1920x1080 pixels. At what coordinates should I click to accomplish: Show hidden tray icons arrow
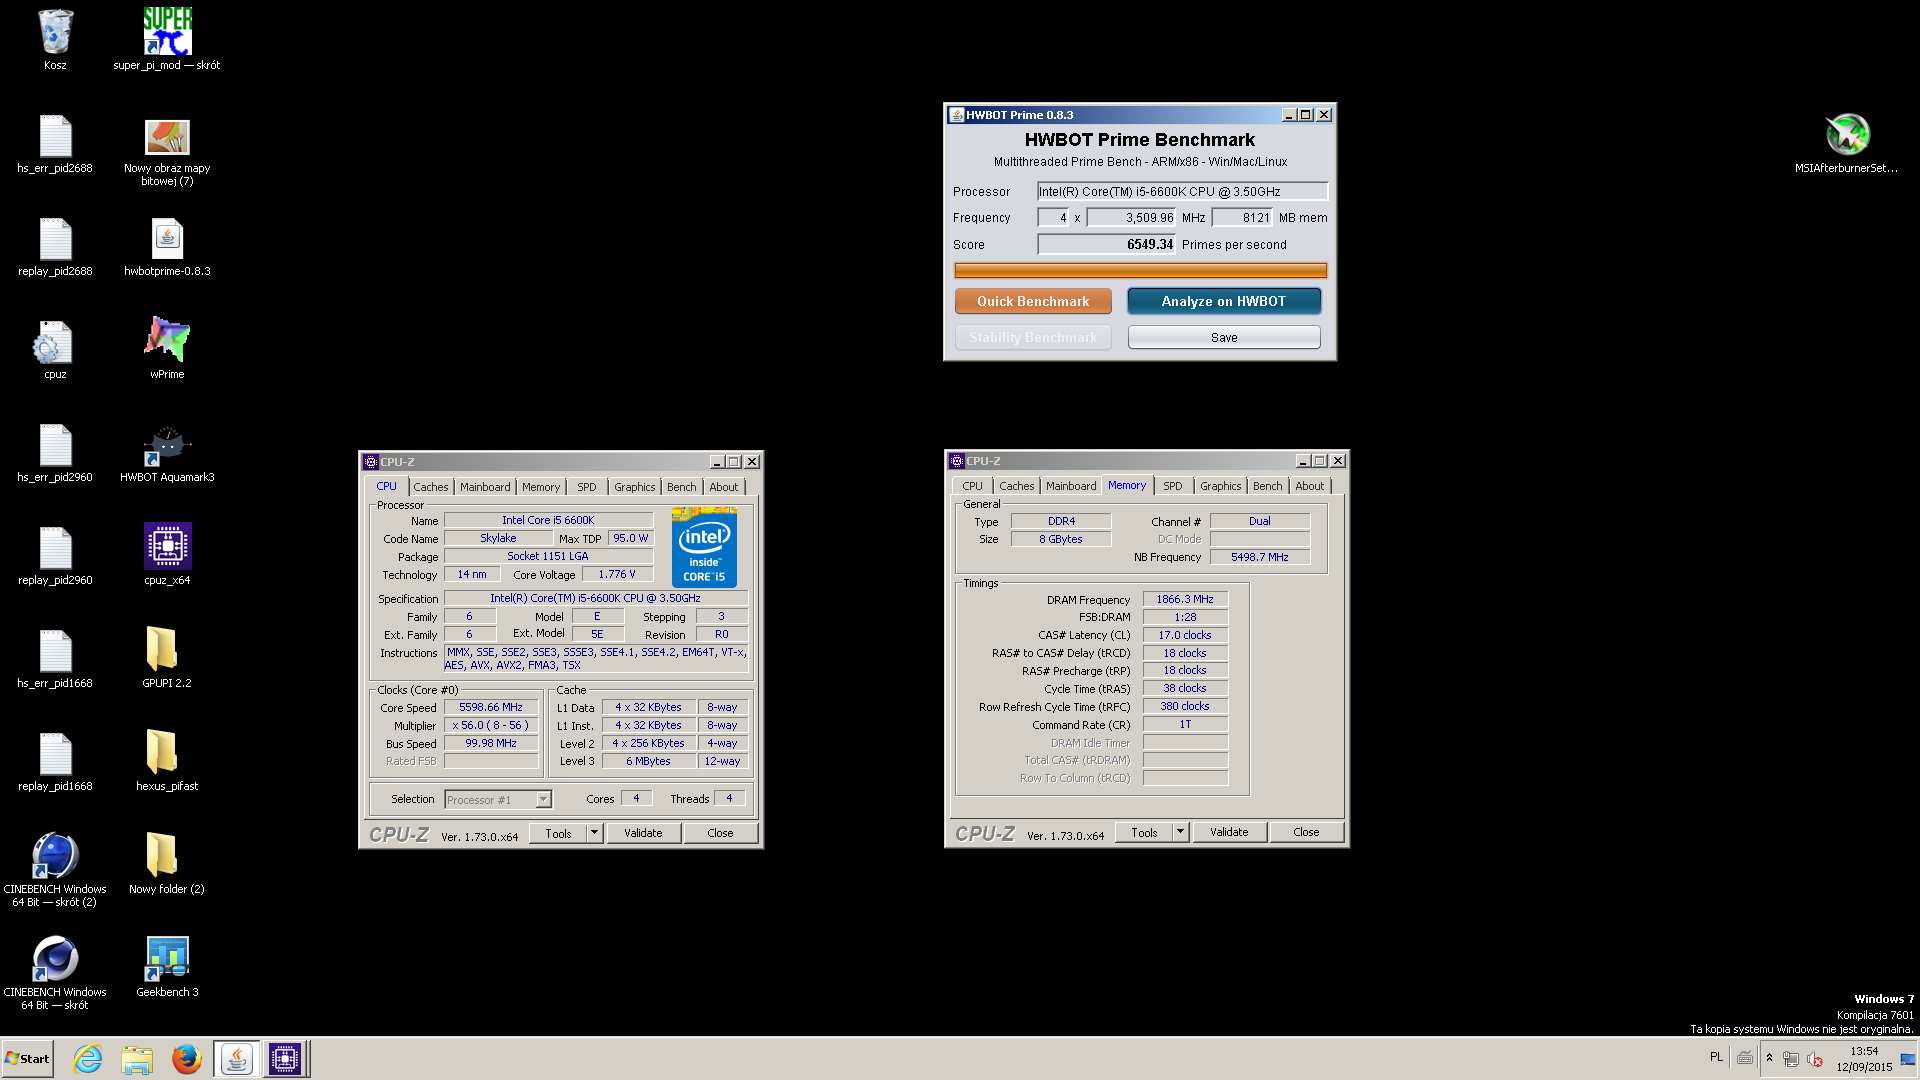point(1769,1058)
